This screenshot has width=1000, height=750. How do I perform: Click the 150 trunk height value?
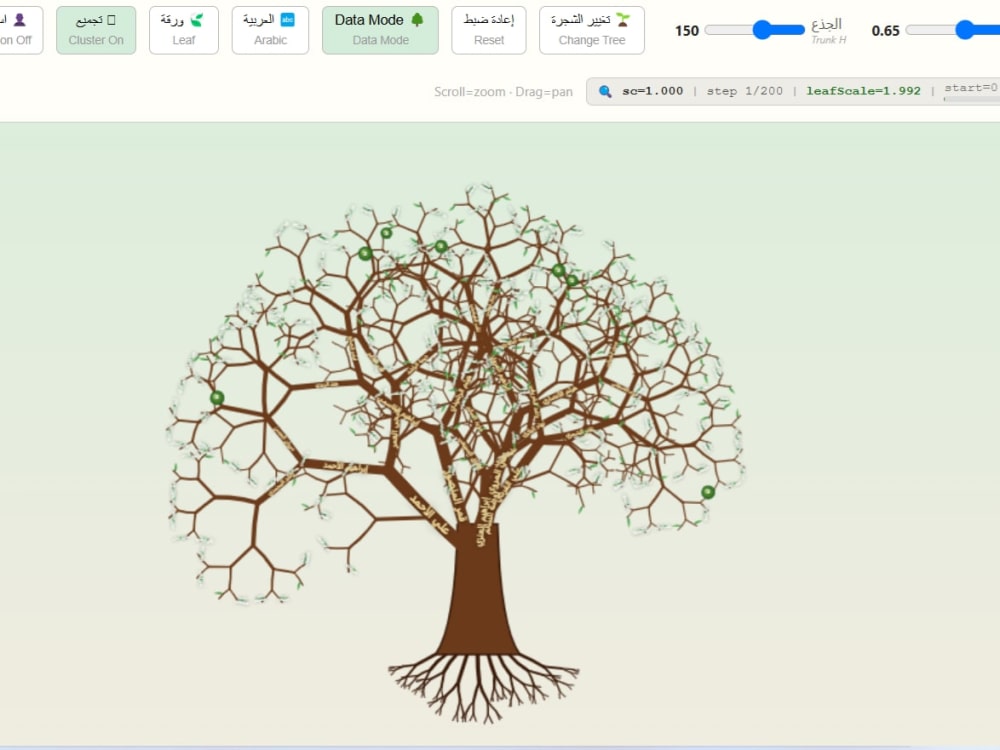687,31
